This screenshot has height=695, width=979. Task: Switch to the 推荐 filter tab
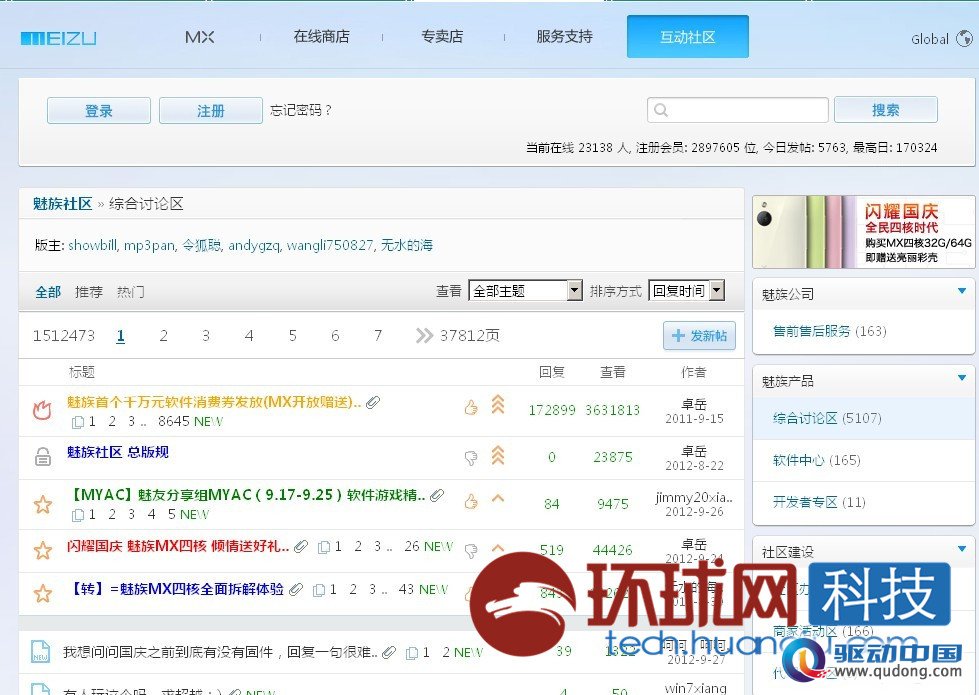(89, 292)
